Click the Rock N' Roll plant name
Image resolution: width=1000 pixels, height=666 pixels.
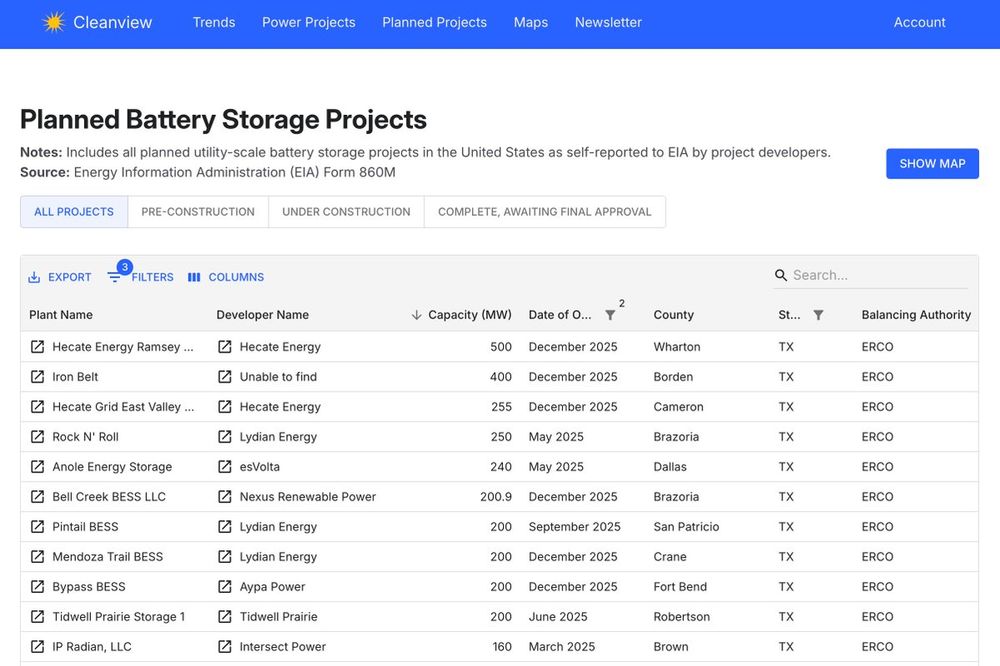[85, 436]
